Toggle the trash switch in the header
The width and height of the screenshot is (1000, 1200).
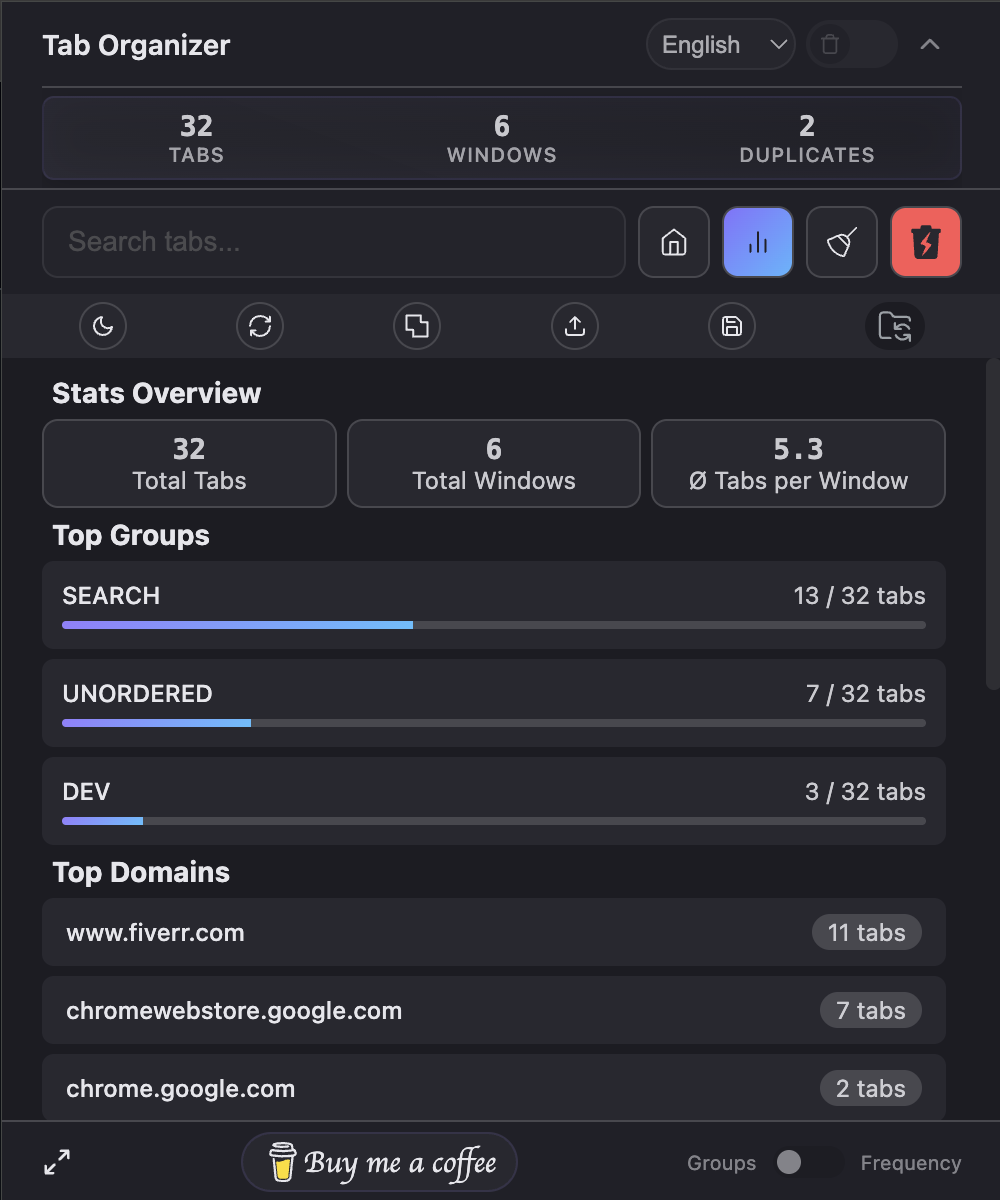pyautogui.click(x=851, y=44)
